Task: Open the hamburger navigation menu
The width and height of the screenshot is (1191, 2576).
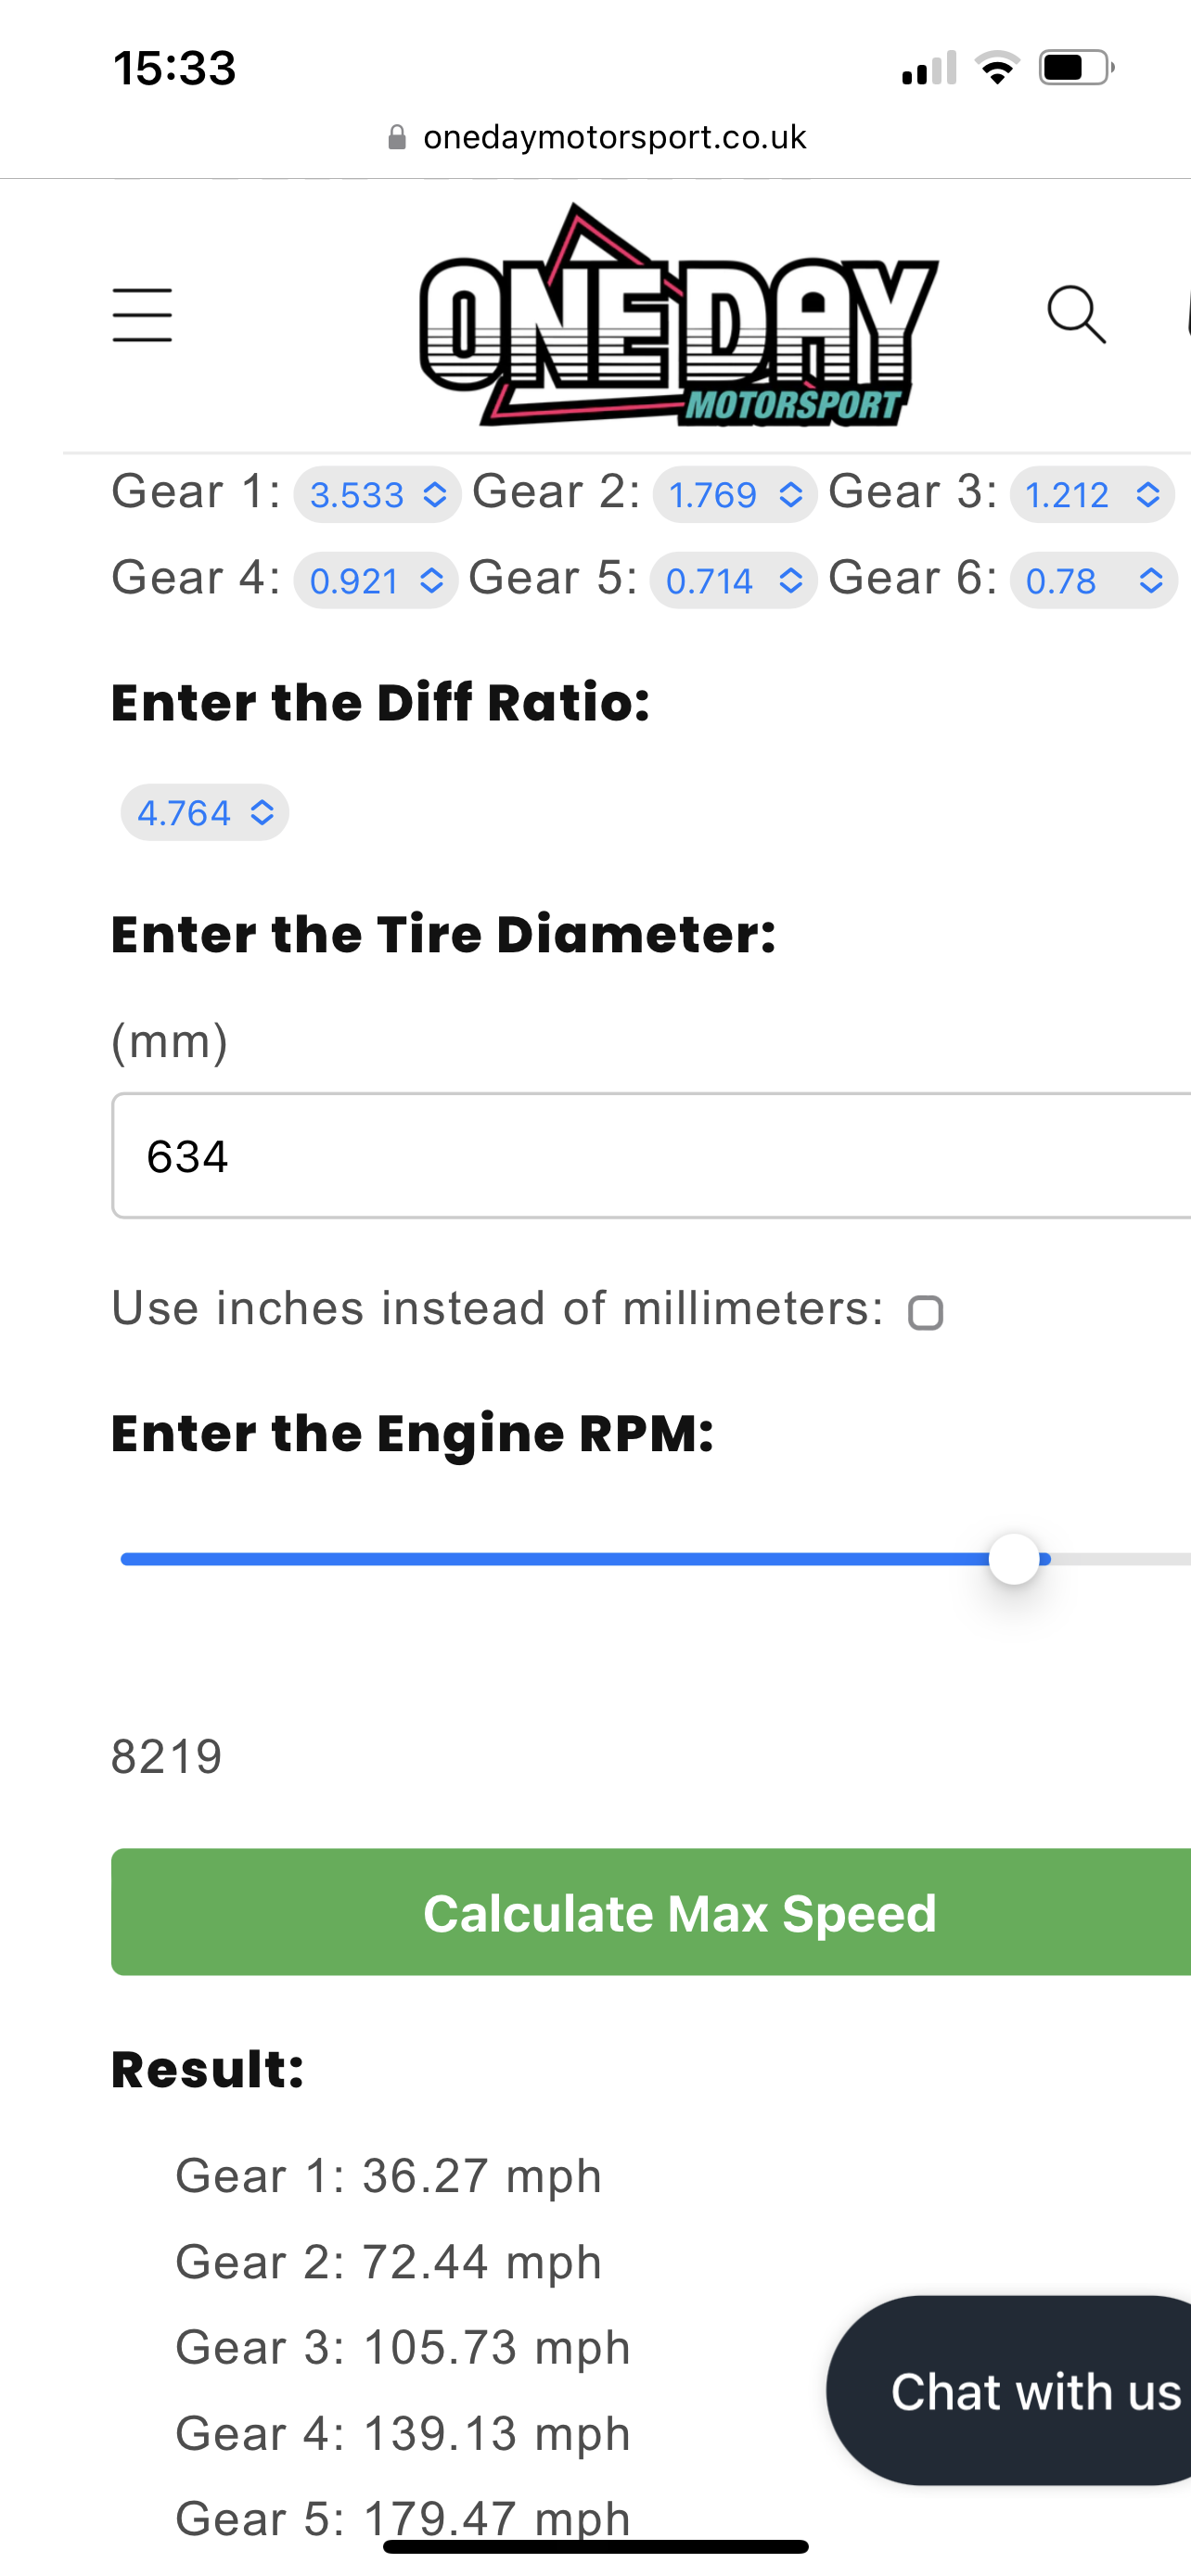Action: pos(142,315)
